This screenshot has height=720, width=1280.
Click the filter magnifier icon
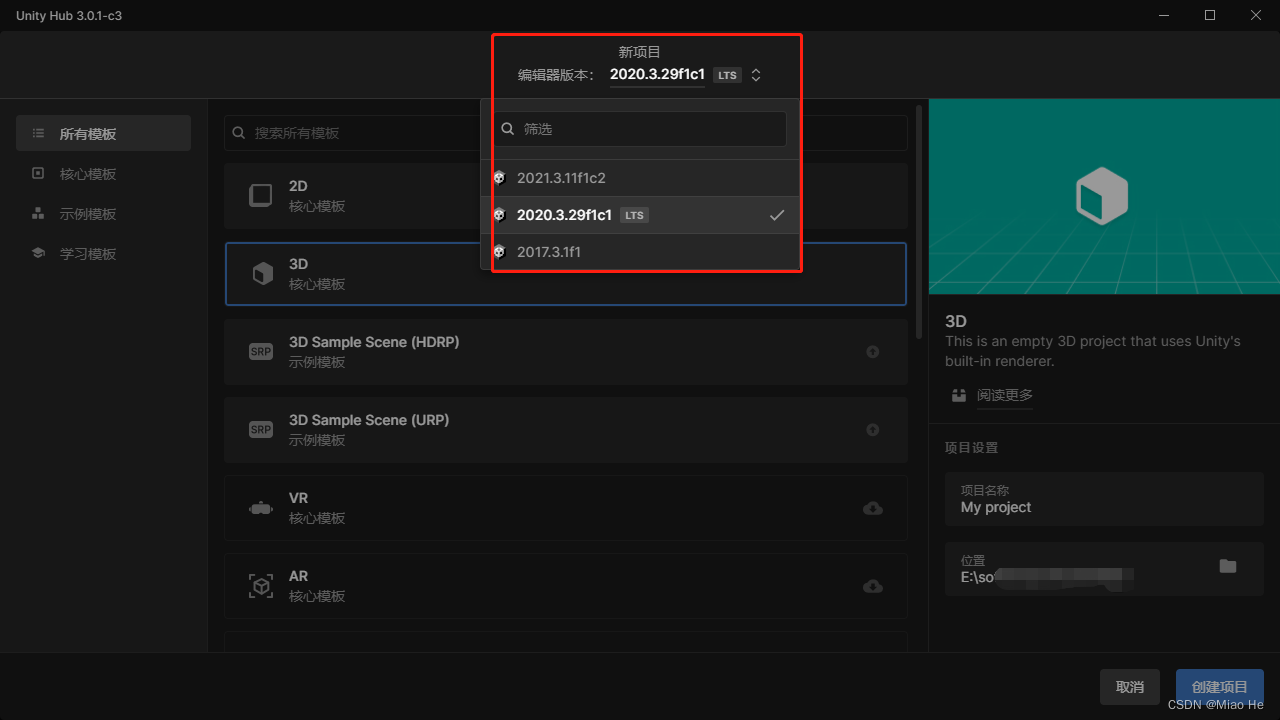(x=508, y=129)
